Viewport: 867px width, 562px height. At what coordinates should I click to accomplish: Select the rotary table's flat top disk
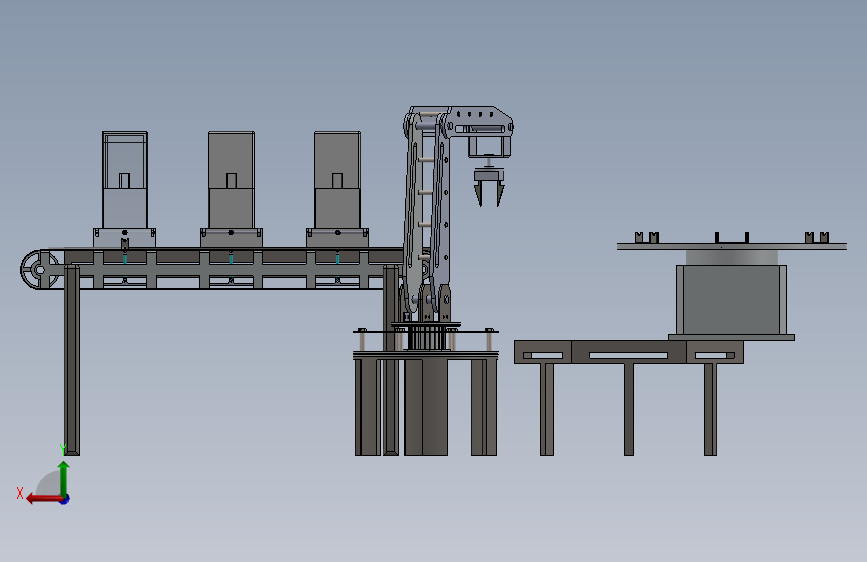click(732, 246)
